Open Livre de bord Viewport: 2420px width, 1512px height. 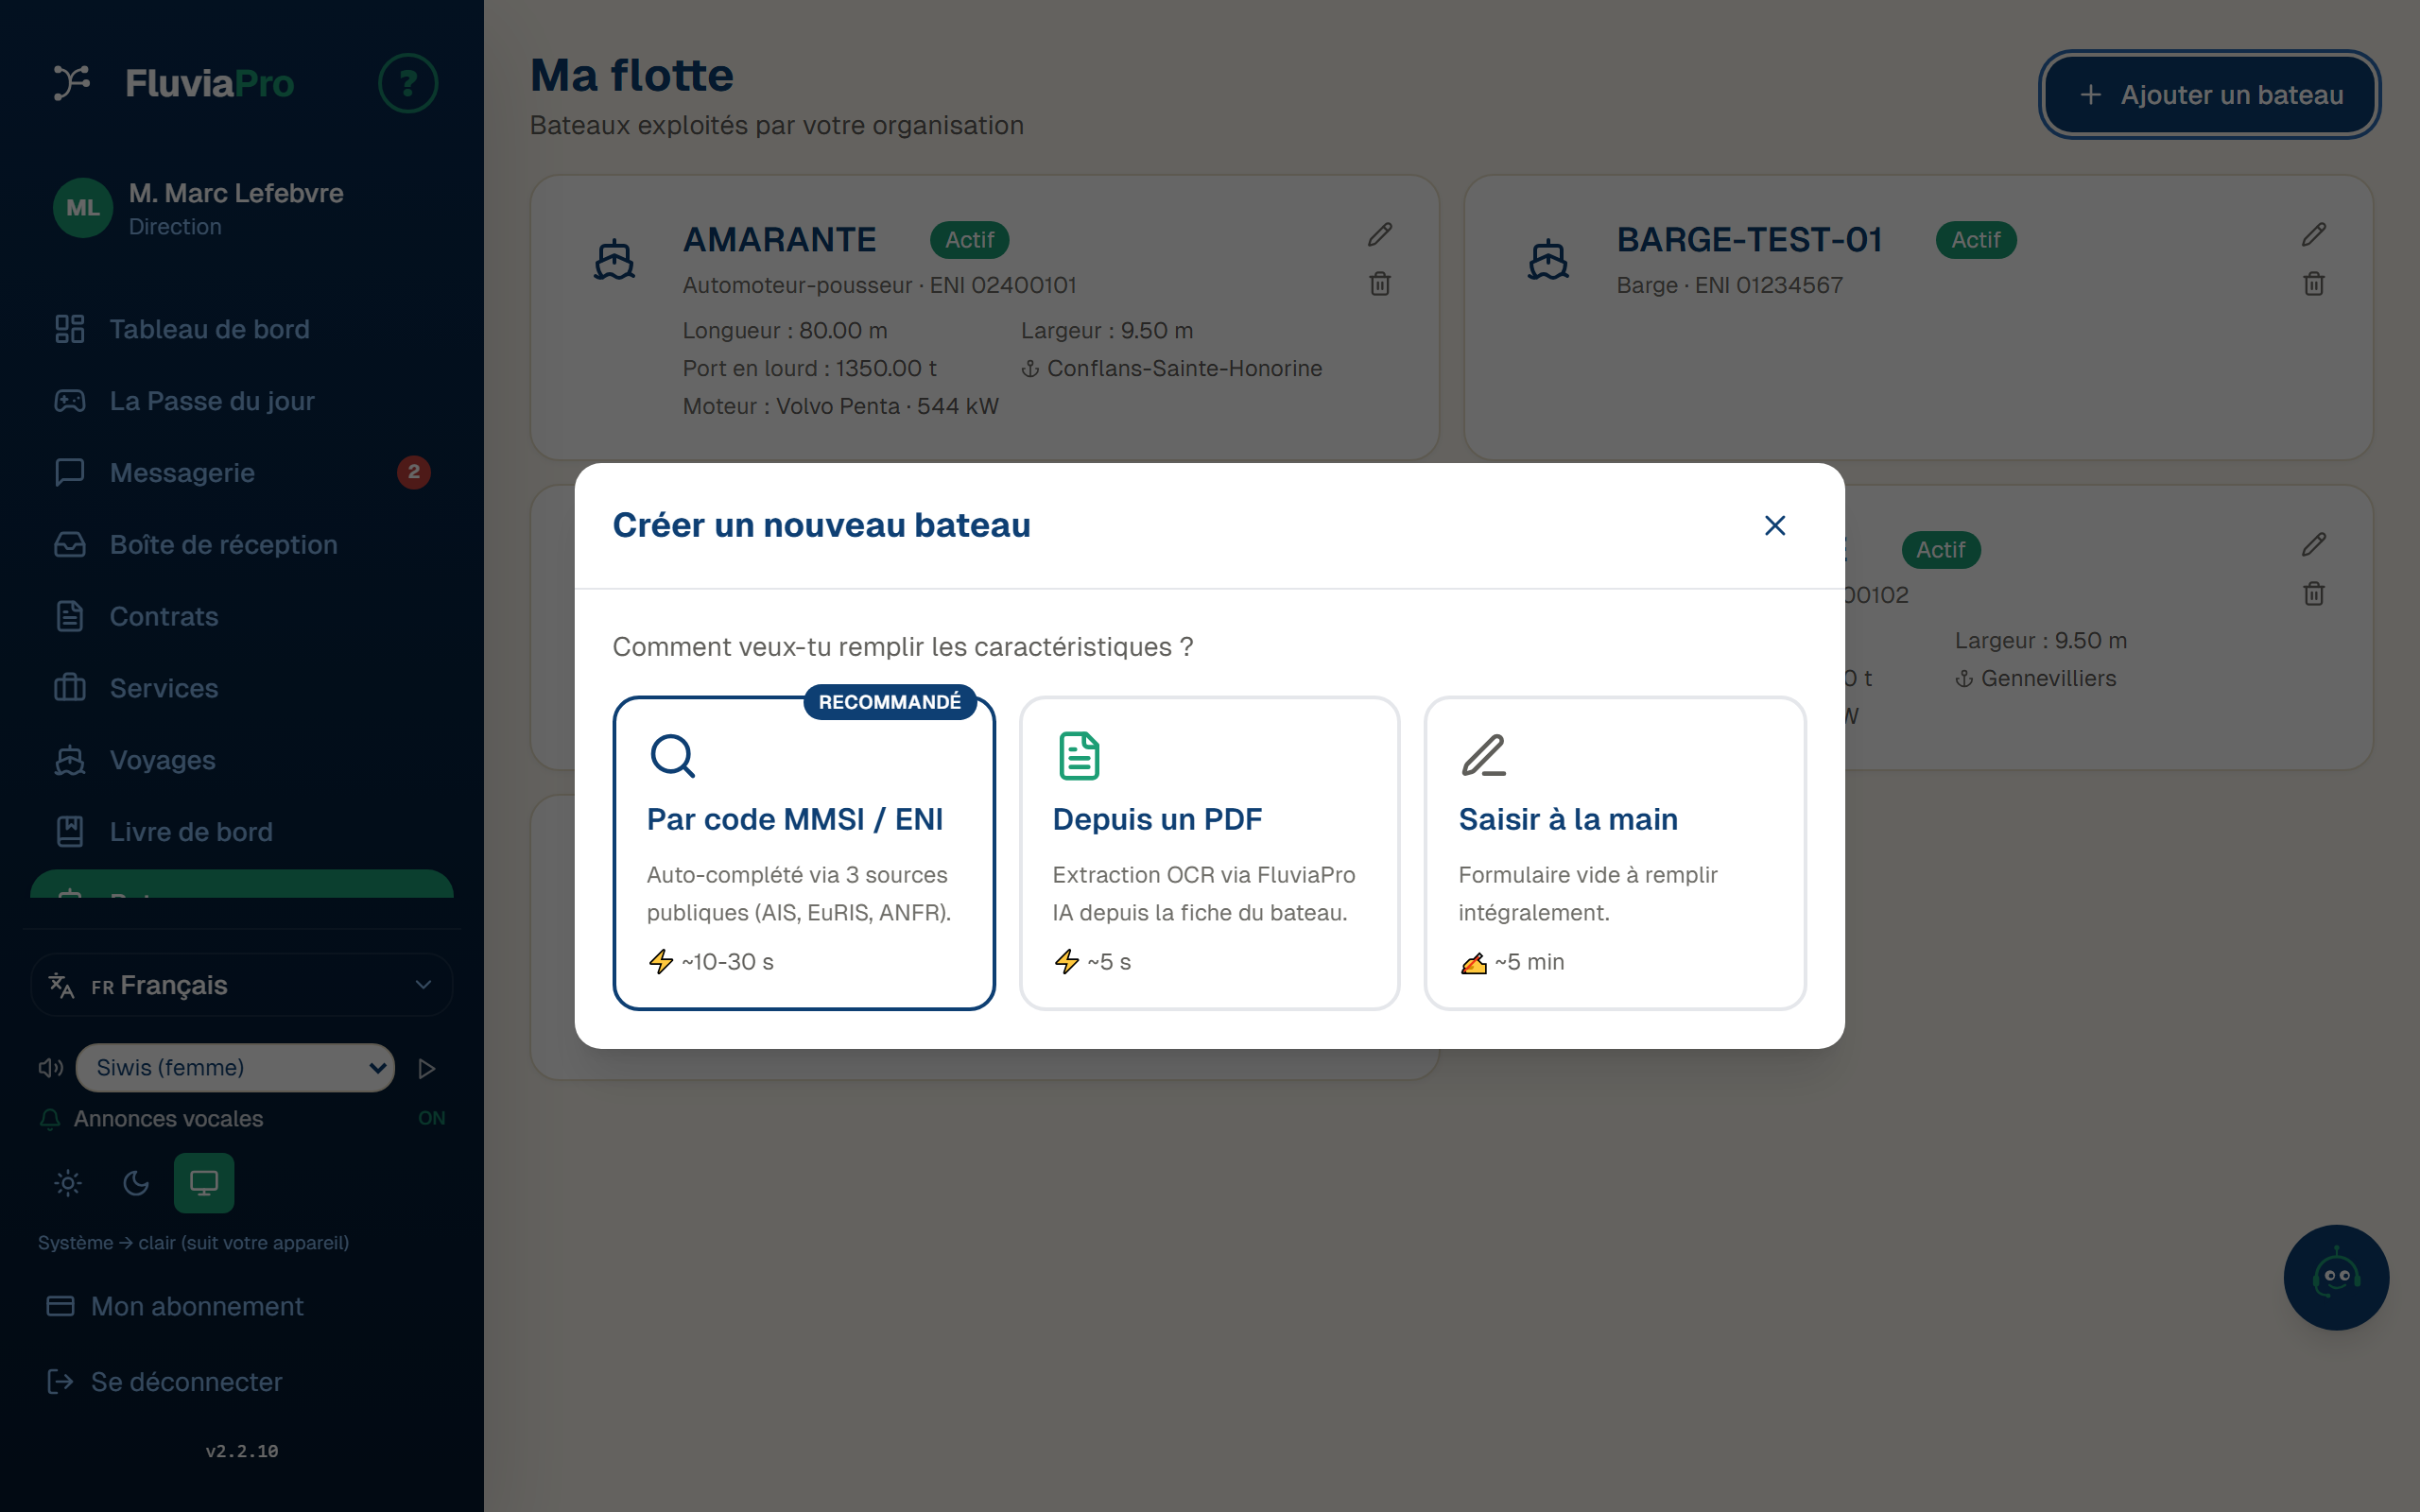pos(241,832)
